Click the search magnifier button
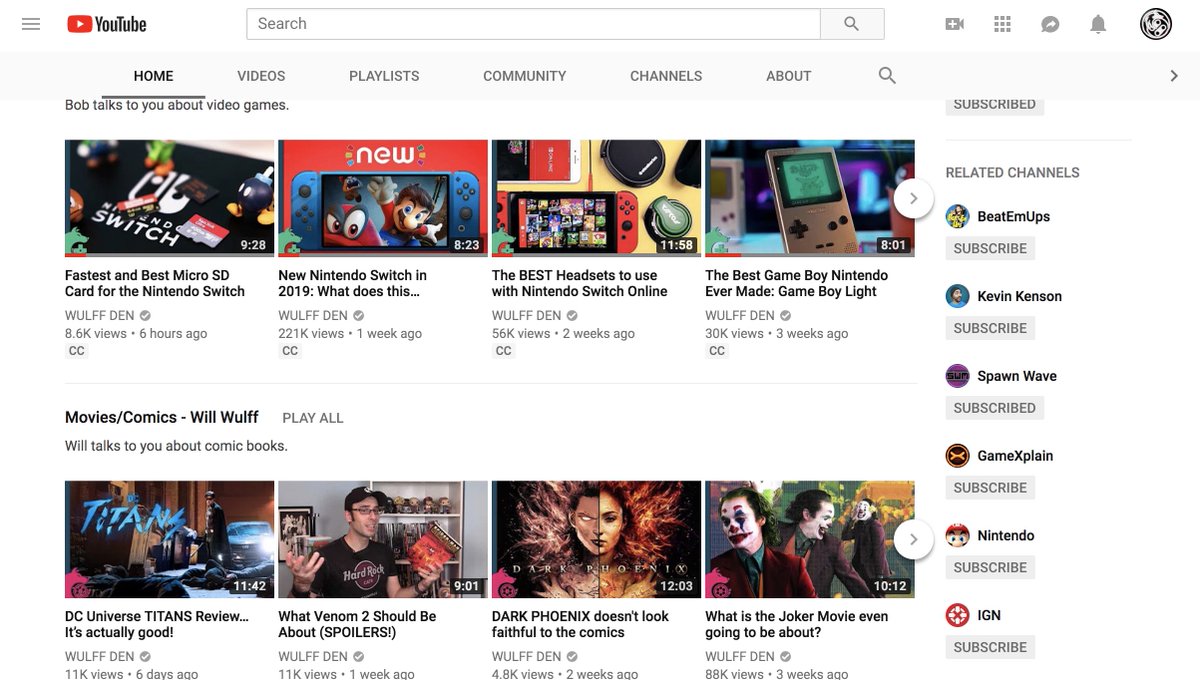Viewport: 1200px width, 680px height. [852, 24]
